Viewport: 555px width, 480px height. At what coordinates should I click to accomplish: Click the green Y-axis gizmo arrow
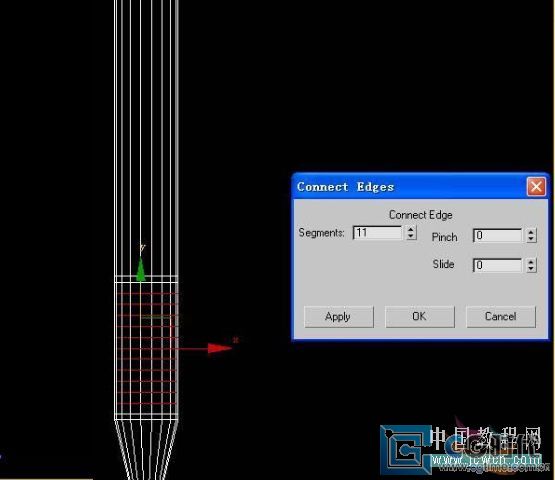point(141,269)
